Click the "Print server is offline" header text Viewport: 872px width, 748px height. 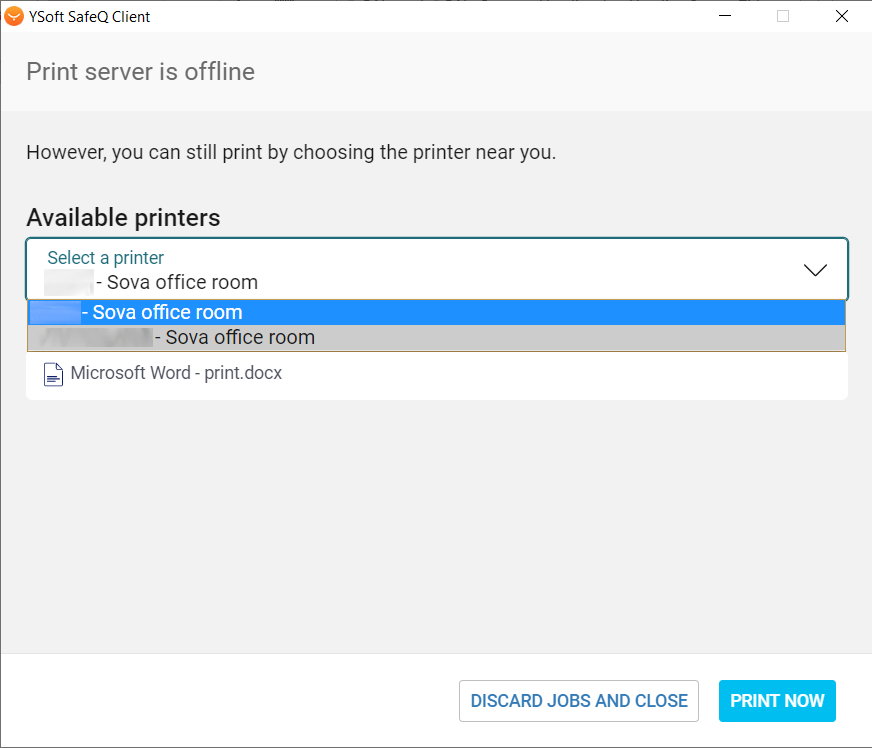[x=140, y=72]
